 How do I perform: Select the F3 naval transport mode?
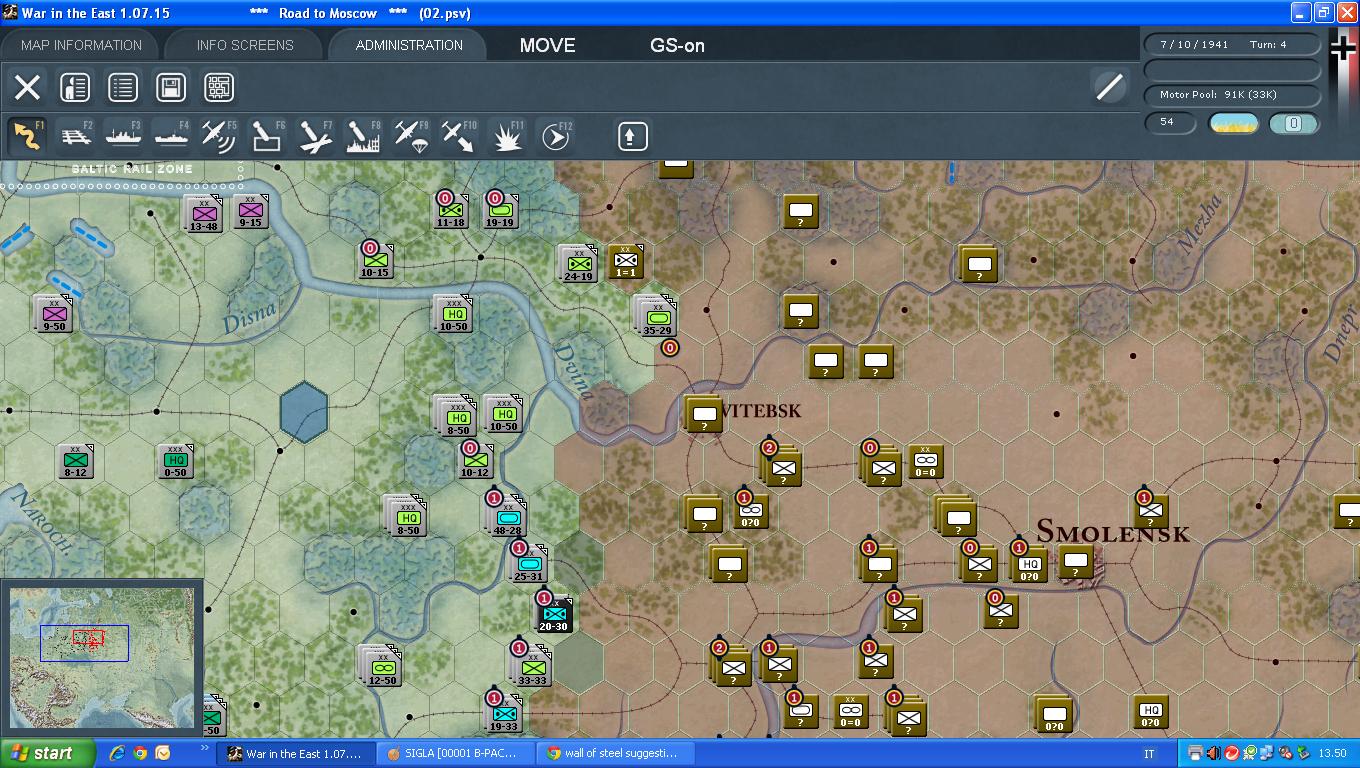pyautogui.click(x=123, y=135)
